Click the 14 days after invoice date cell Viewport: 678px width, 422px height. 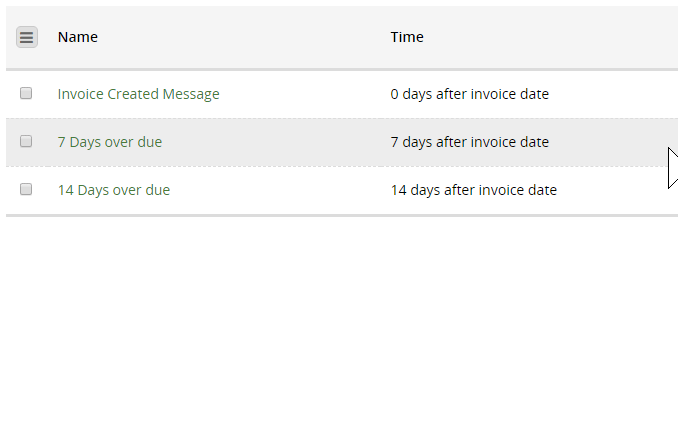(x=473, y=190)
